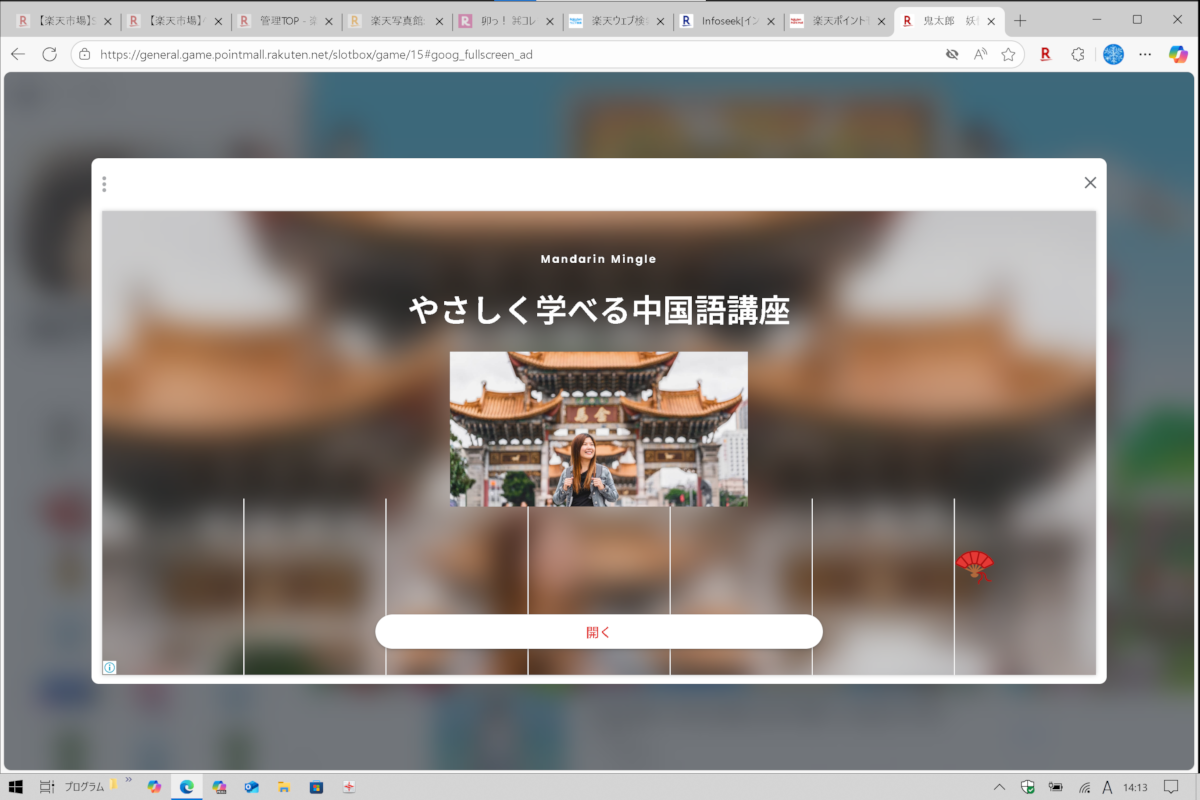
Task: Open Task View on the taskbar
Action: [46, 787]
